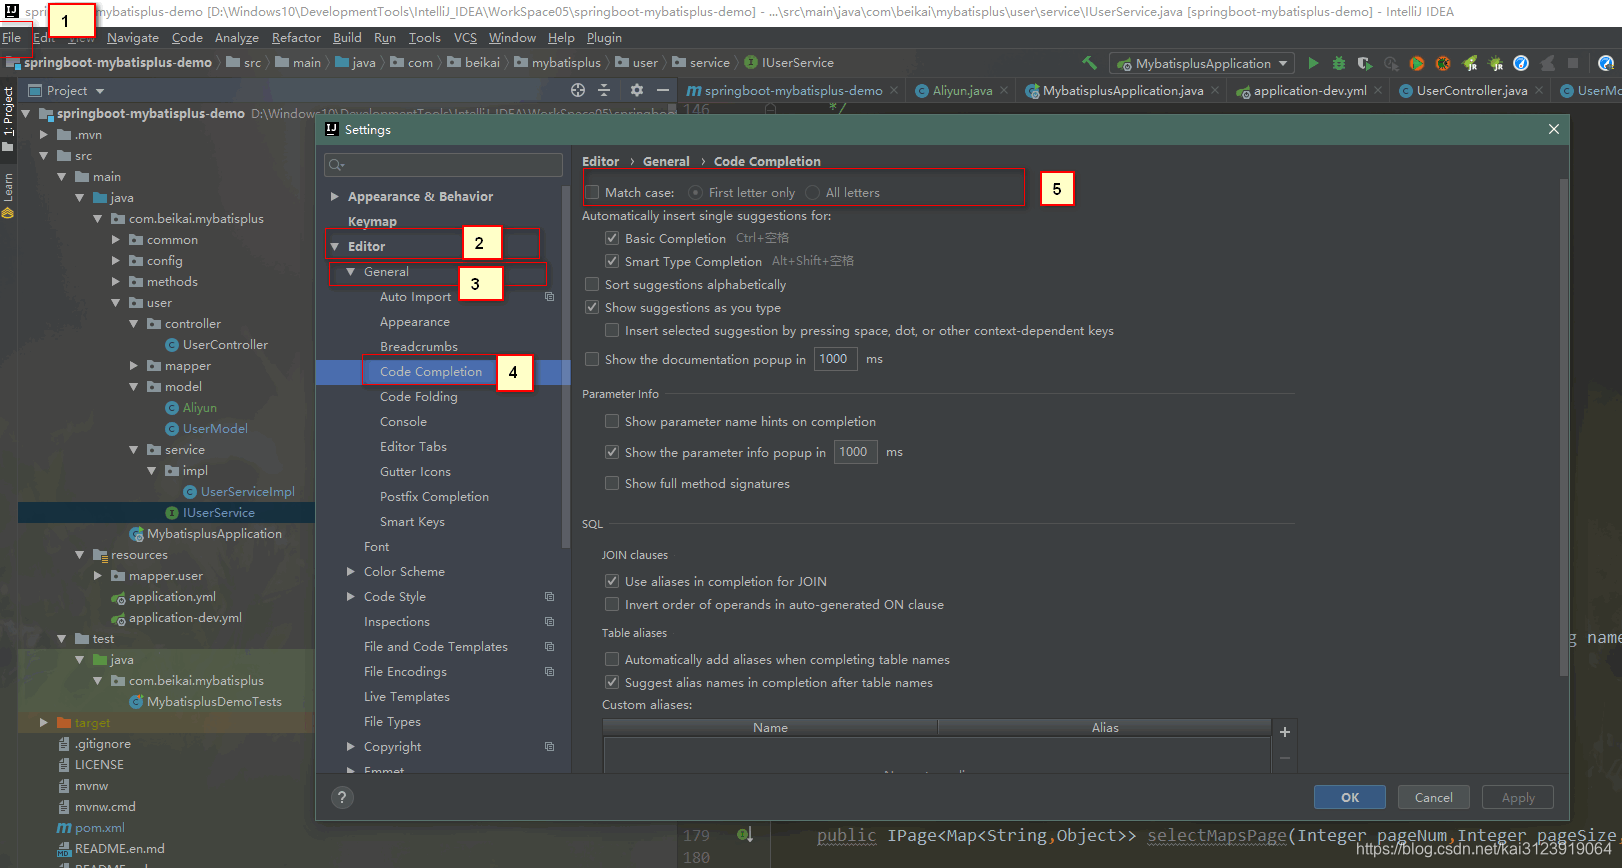1622x868 pixels.
Task: Click project-level icon beside Auto Import
Action: tap(549, 297)
